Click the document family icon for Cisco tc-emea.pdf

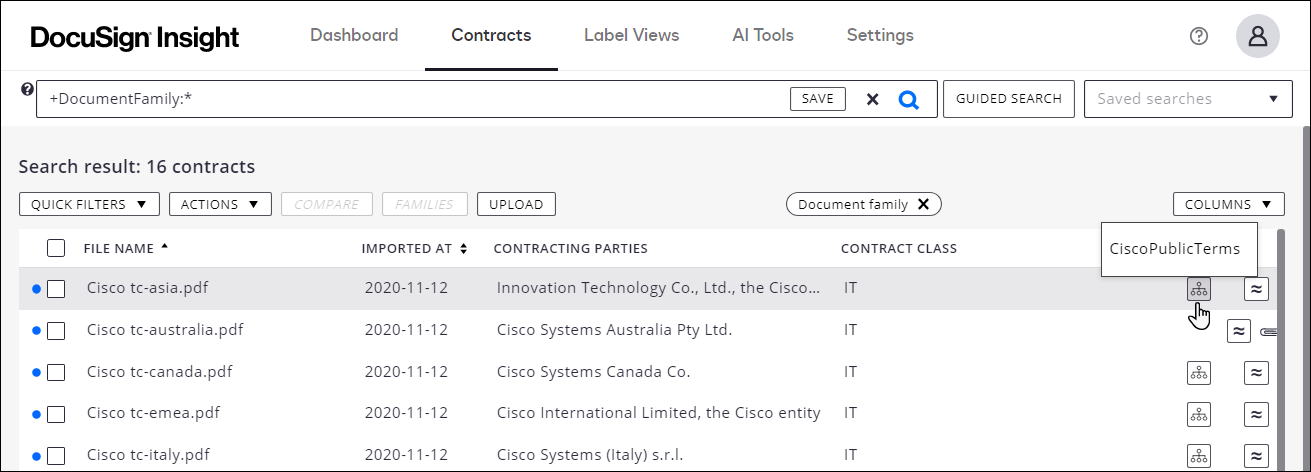point(1198,414)
